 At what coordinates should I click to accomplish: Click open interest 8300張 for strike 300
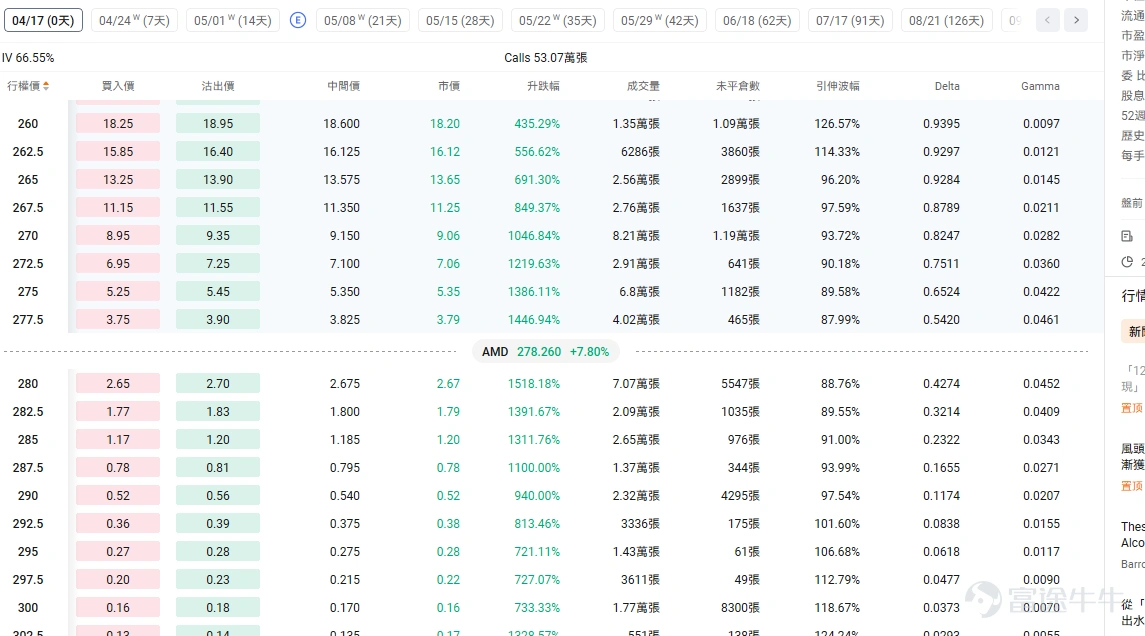pos(740,608)
